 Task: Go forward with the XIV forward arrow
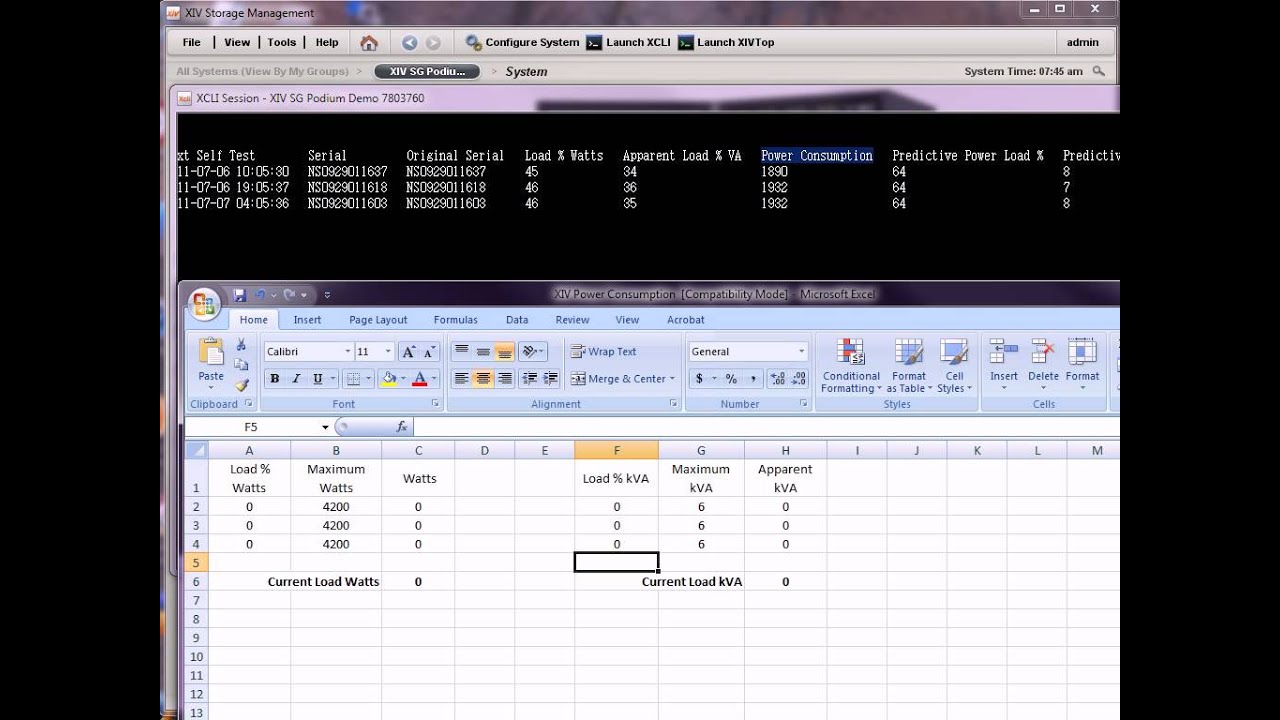433,43
